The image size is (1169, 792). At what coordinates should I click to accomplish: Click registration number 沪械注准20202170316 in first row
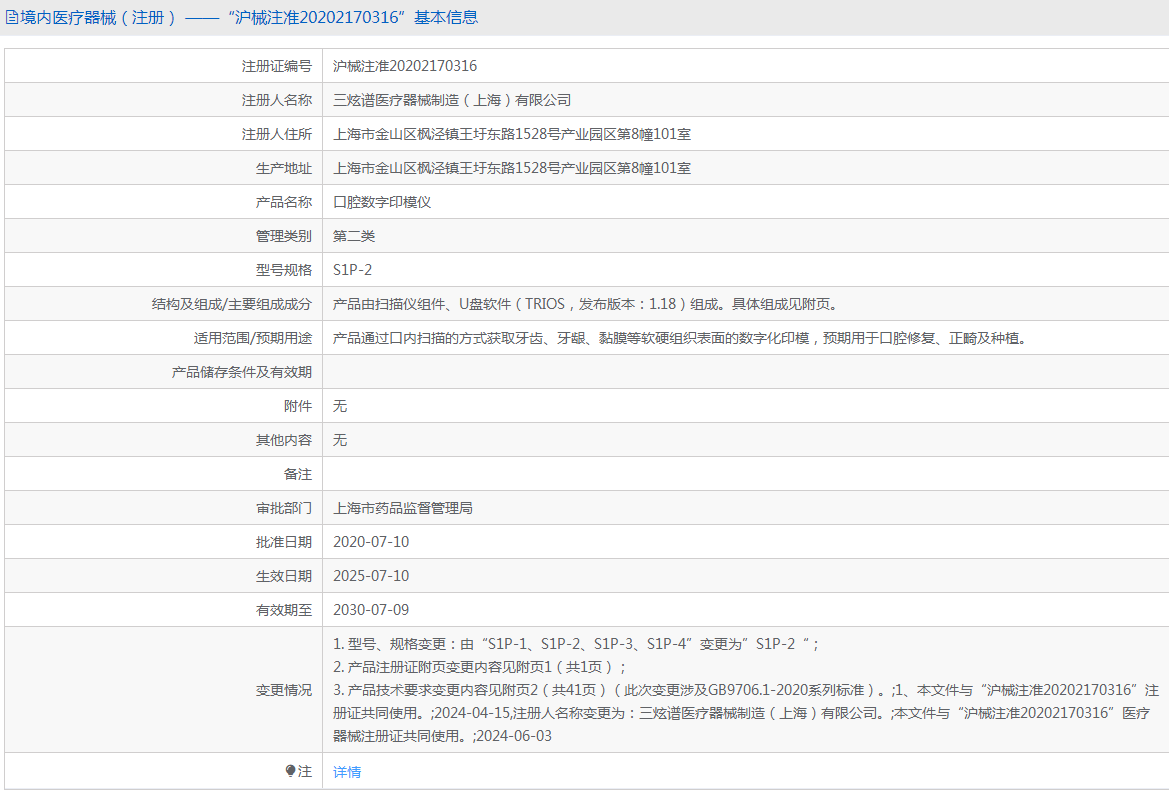point(405,66)
